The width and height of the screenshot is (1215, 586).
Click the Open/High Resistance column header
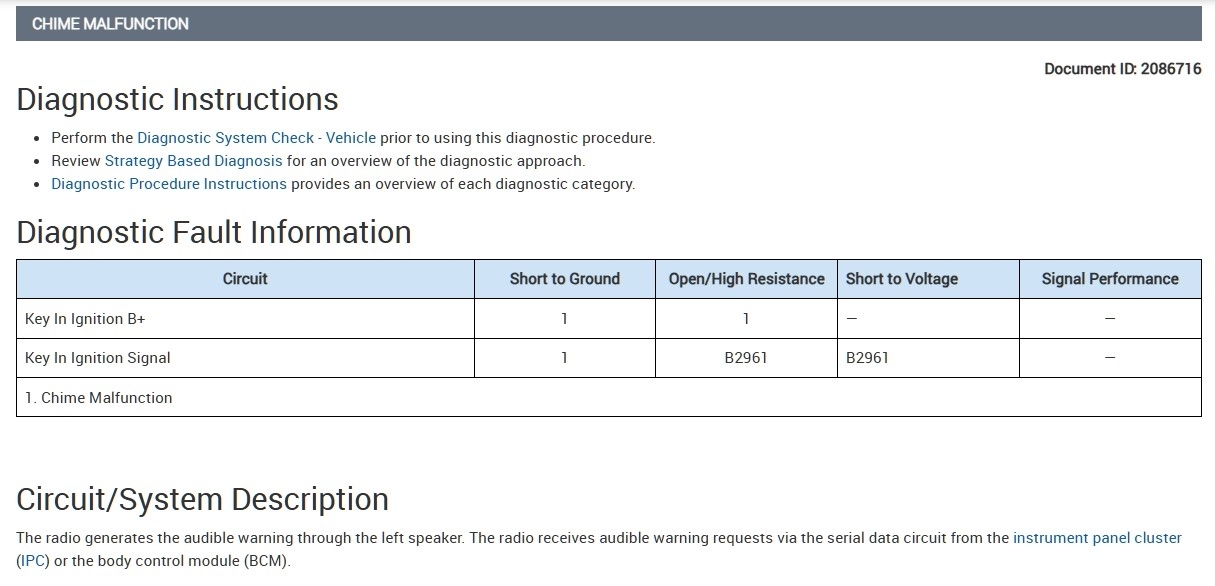coord(746,279)
